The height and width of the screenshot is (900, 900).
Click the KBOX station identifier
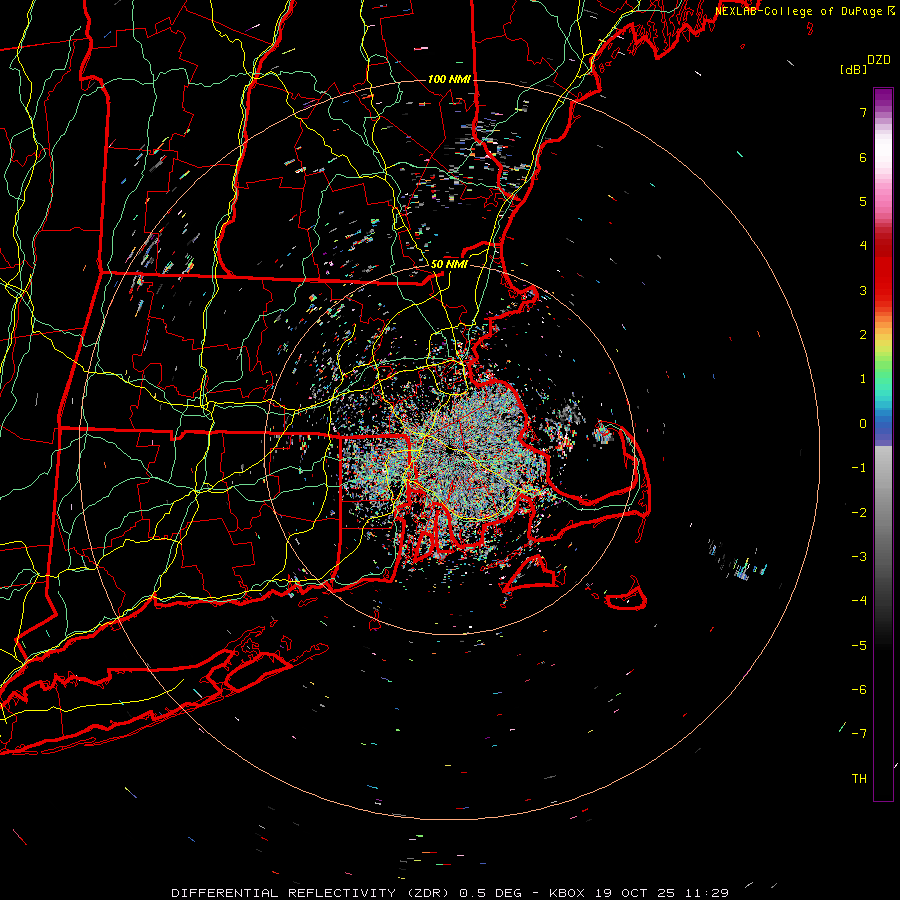pos(567,893)
